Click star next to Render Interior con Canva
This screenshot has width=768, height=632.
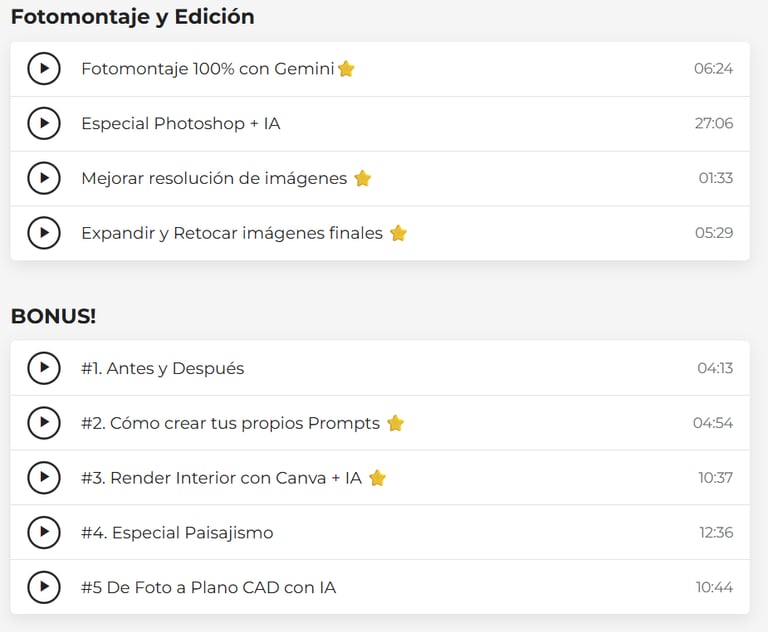click(377, 478)
